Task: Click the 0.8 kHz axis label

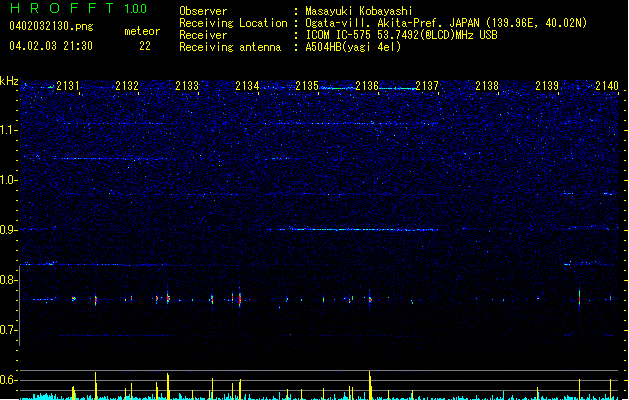Action: [8, 280]
